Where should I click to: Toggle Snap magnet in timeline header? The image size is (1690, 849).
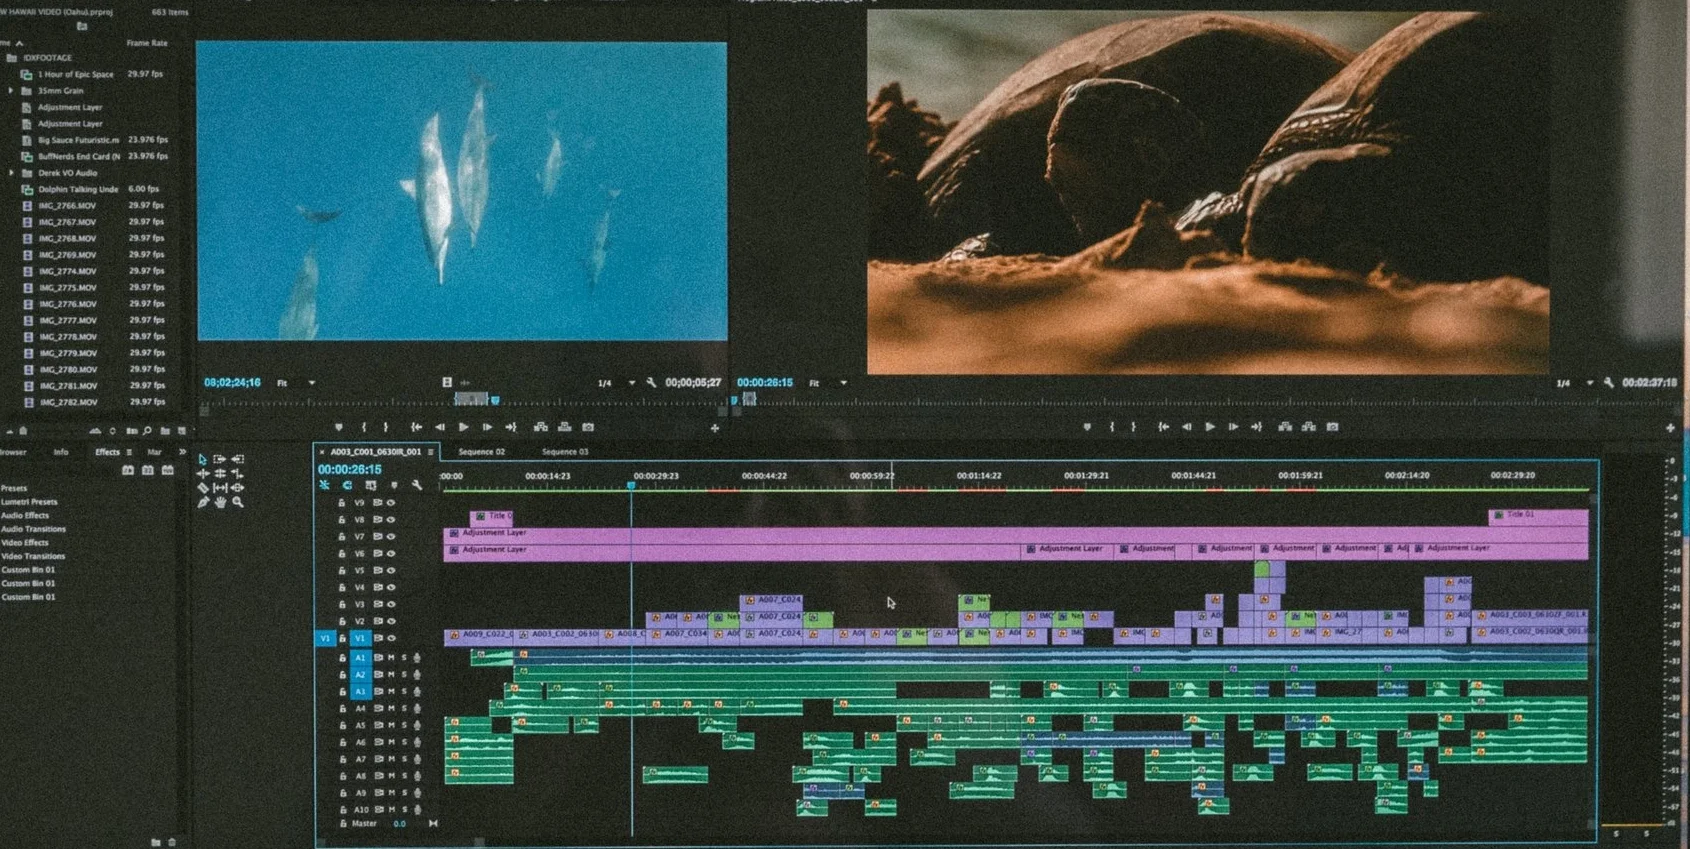click(x=347, y=485)
